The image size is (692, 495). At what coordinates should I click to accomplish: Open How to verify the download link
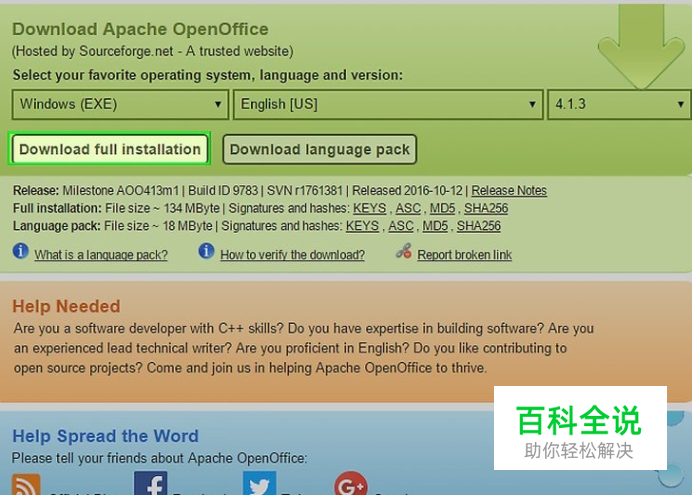click(x=292, y=255)
